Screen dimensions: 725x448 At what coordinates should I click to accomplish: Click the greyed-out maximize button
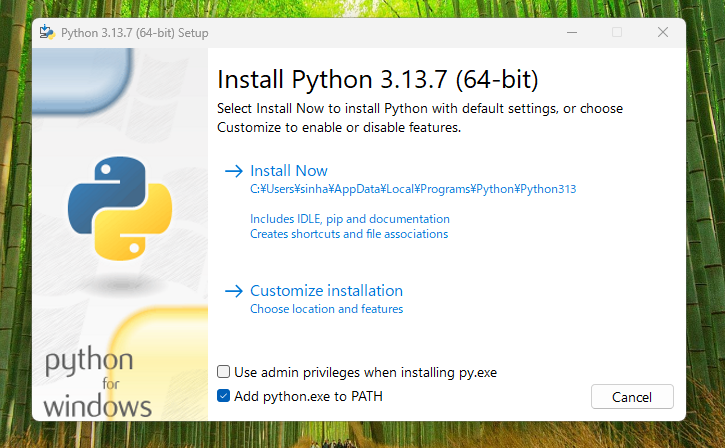(616, 32)
